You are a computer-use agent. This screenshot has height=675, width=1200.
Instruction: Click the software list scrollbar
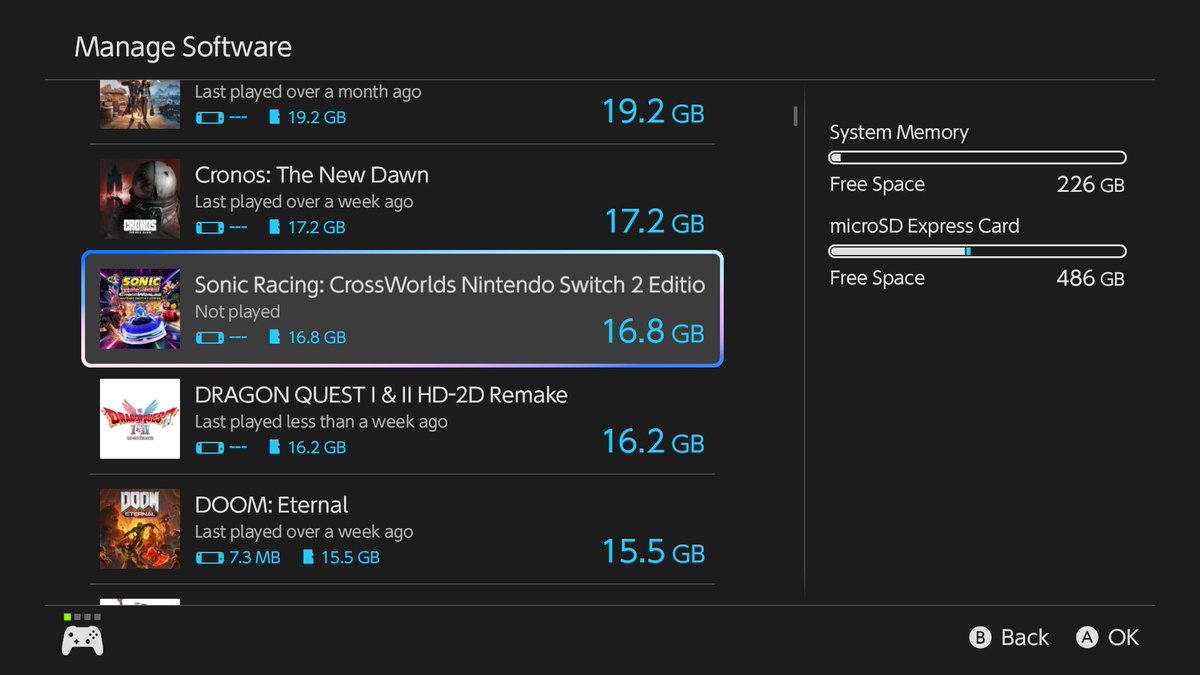point(796,116)
